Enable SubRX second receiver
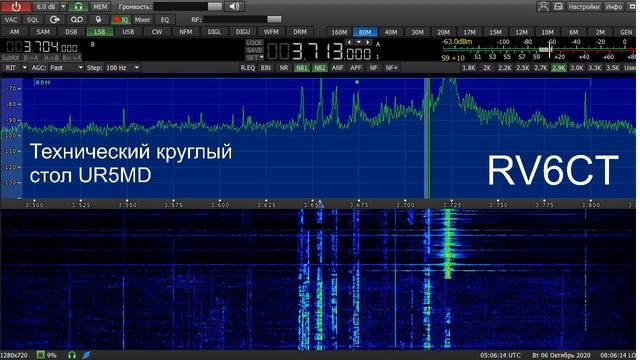 (10, 58)
